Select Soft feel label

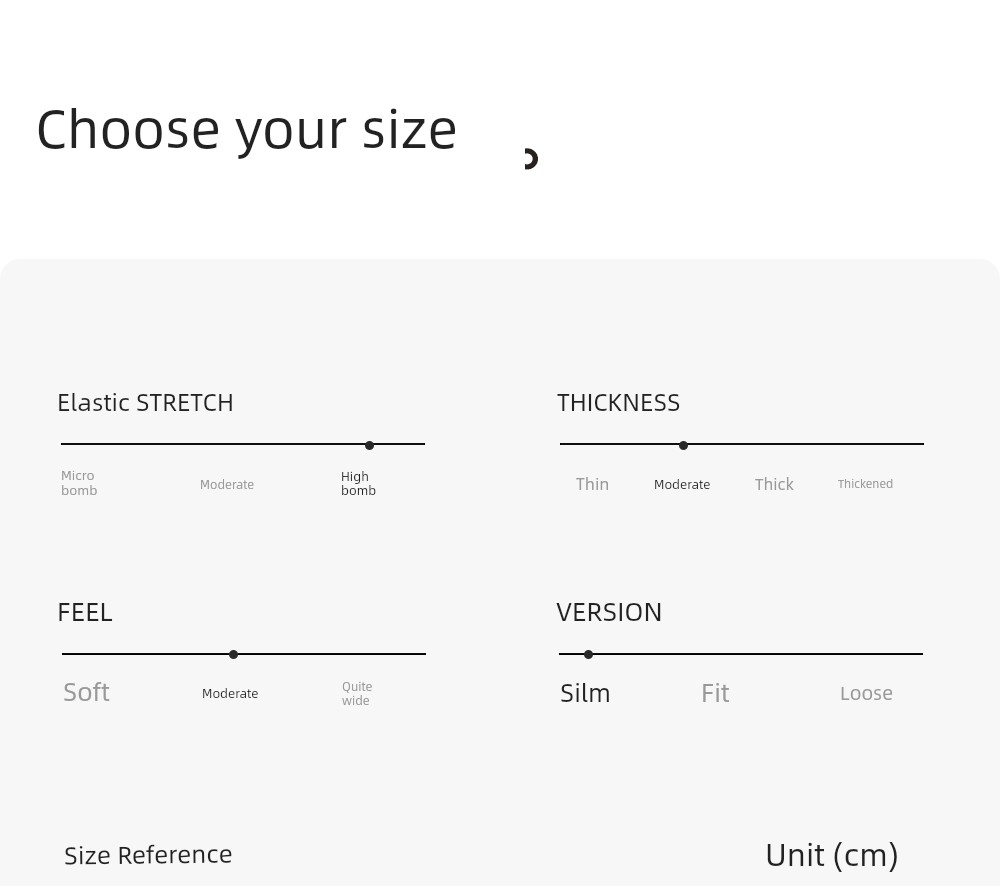86,692
